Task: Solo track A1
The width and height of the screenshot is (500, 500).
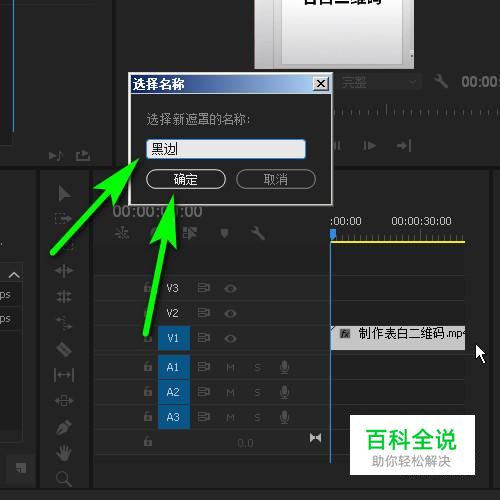Action: click(x=257, y=368)
